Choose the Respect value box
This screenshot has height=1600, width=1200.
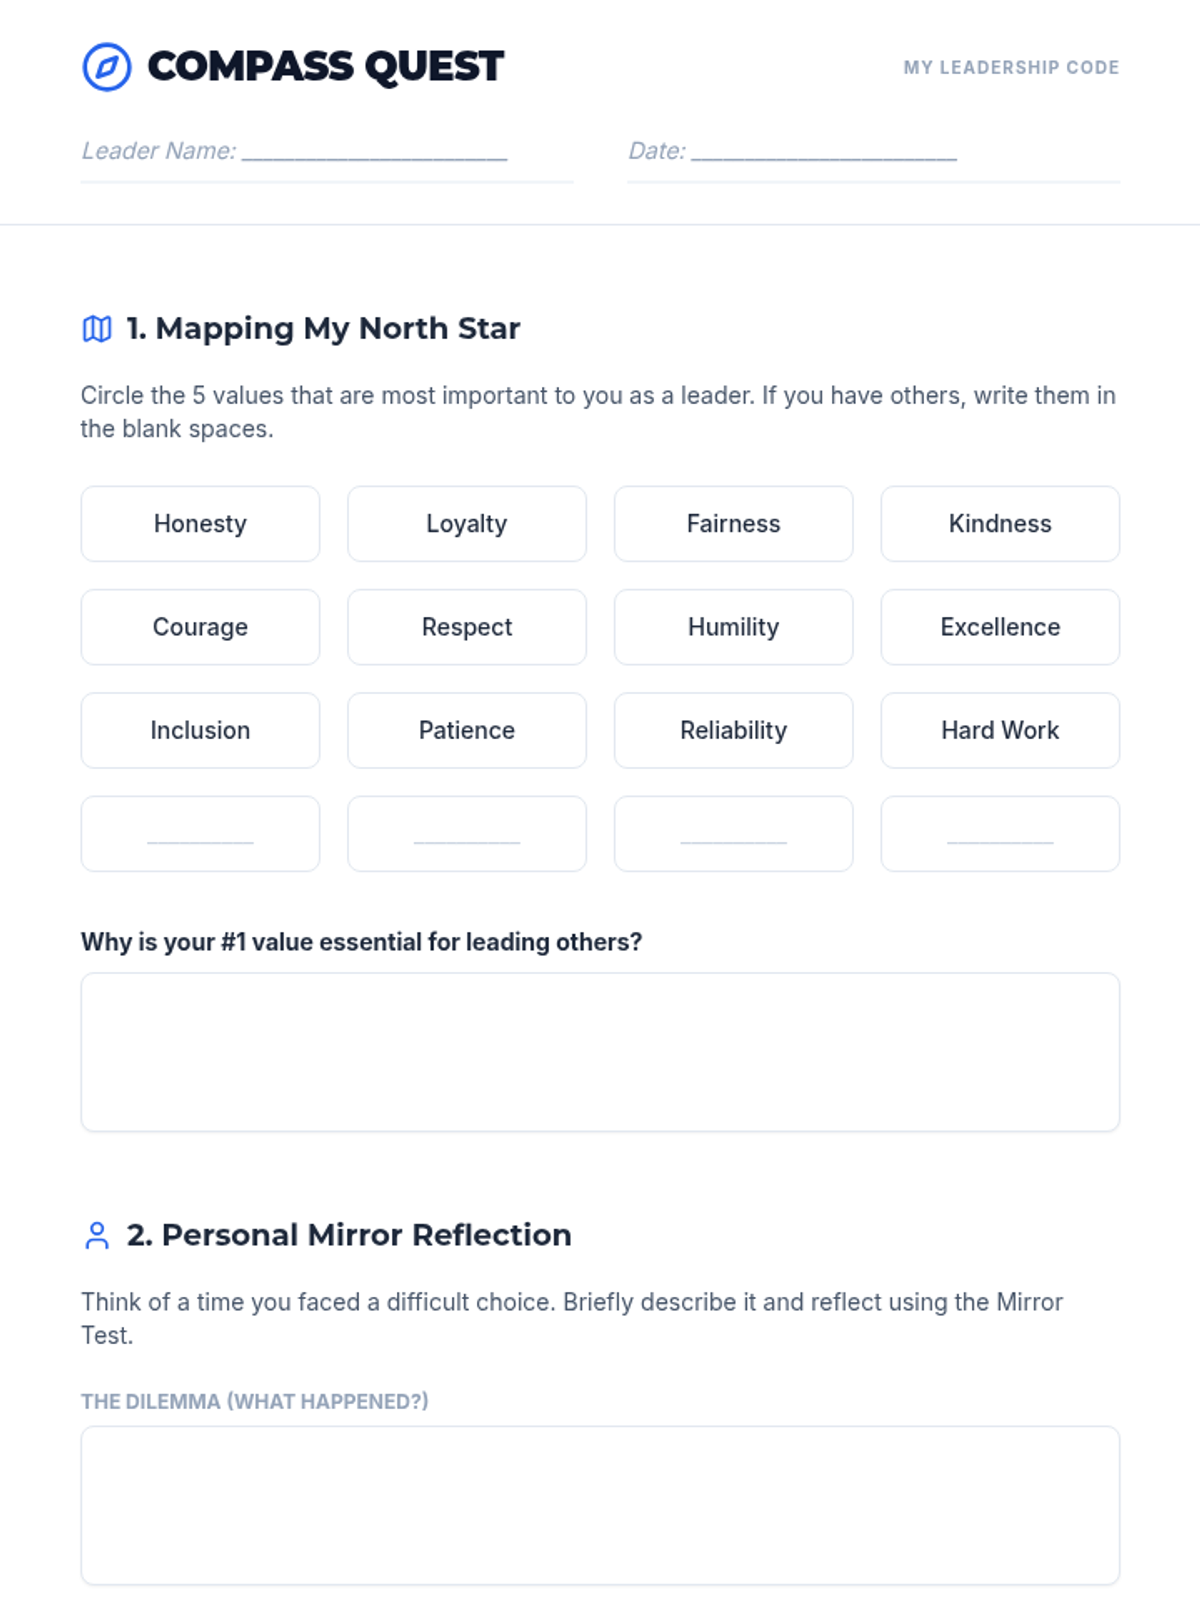[x=467, y=627]
